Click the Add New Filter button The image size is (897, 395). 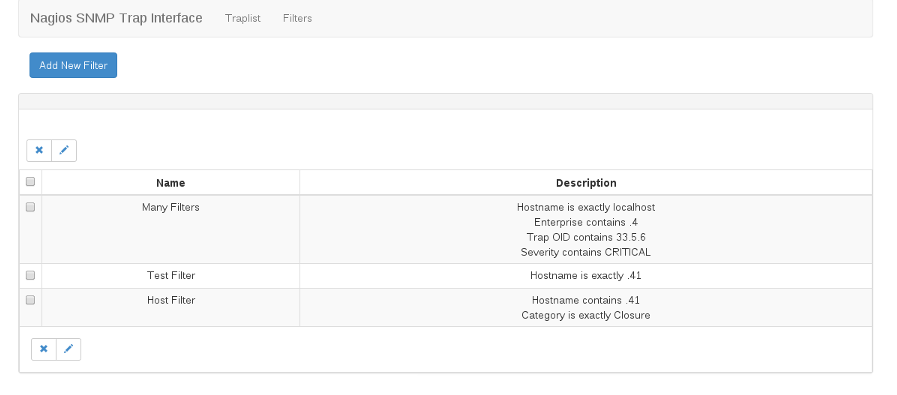point(73,65)
